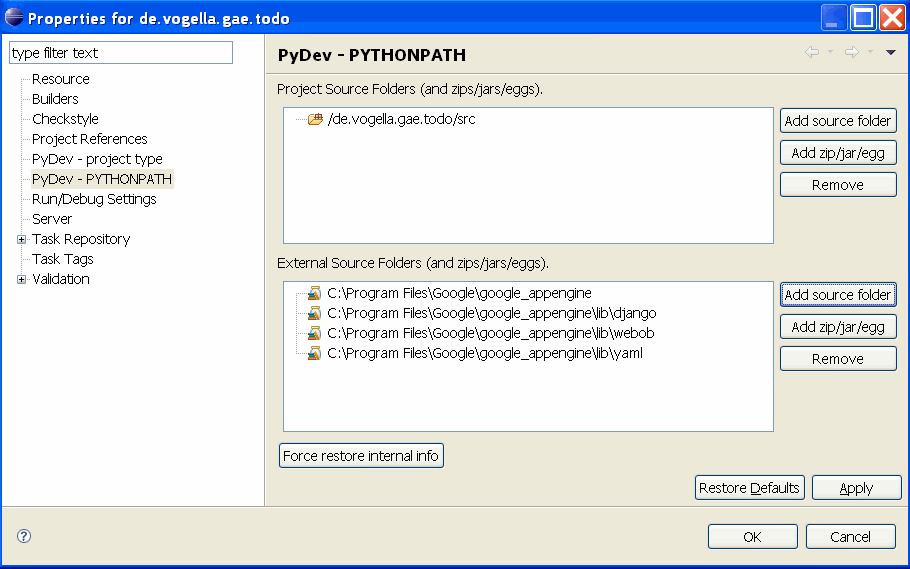This screenshot has height=569, width=910.
Task: Select the Builders properties page
Action: coord(55,99)
